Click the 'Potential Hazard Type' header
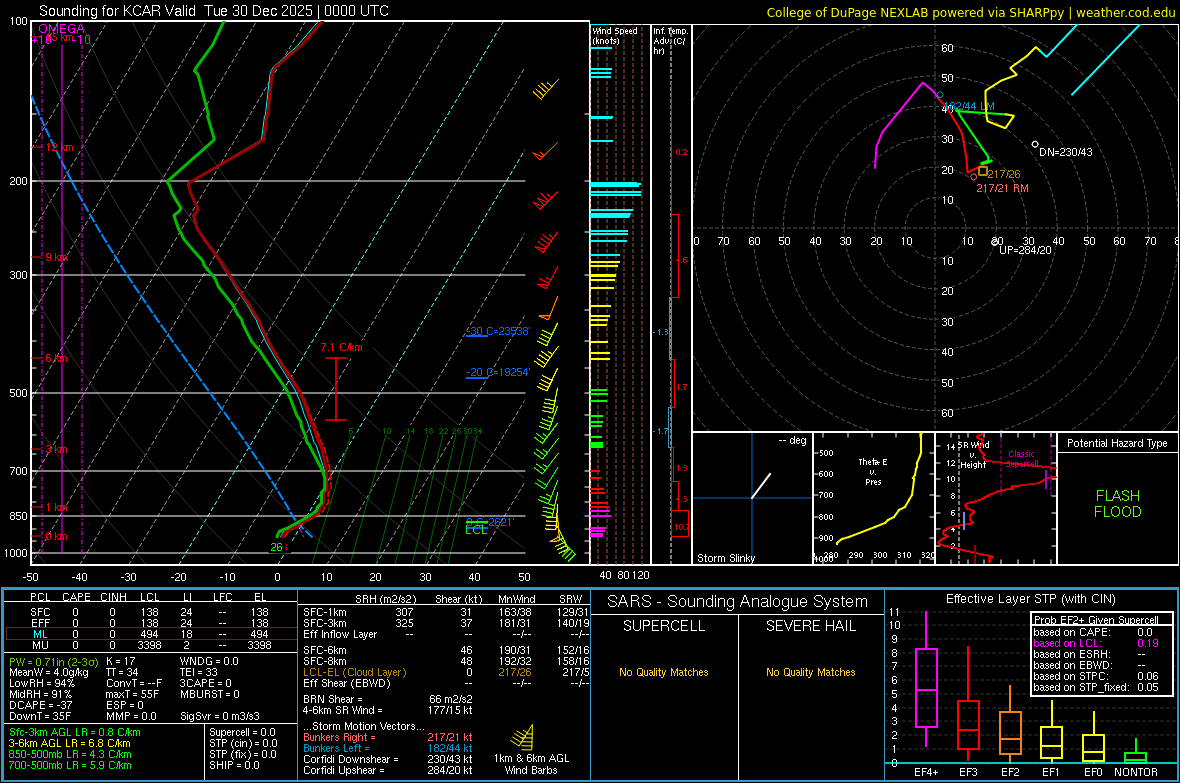This screenshot has width=1180, height=783. pos(1118,443)
